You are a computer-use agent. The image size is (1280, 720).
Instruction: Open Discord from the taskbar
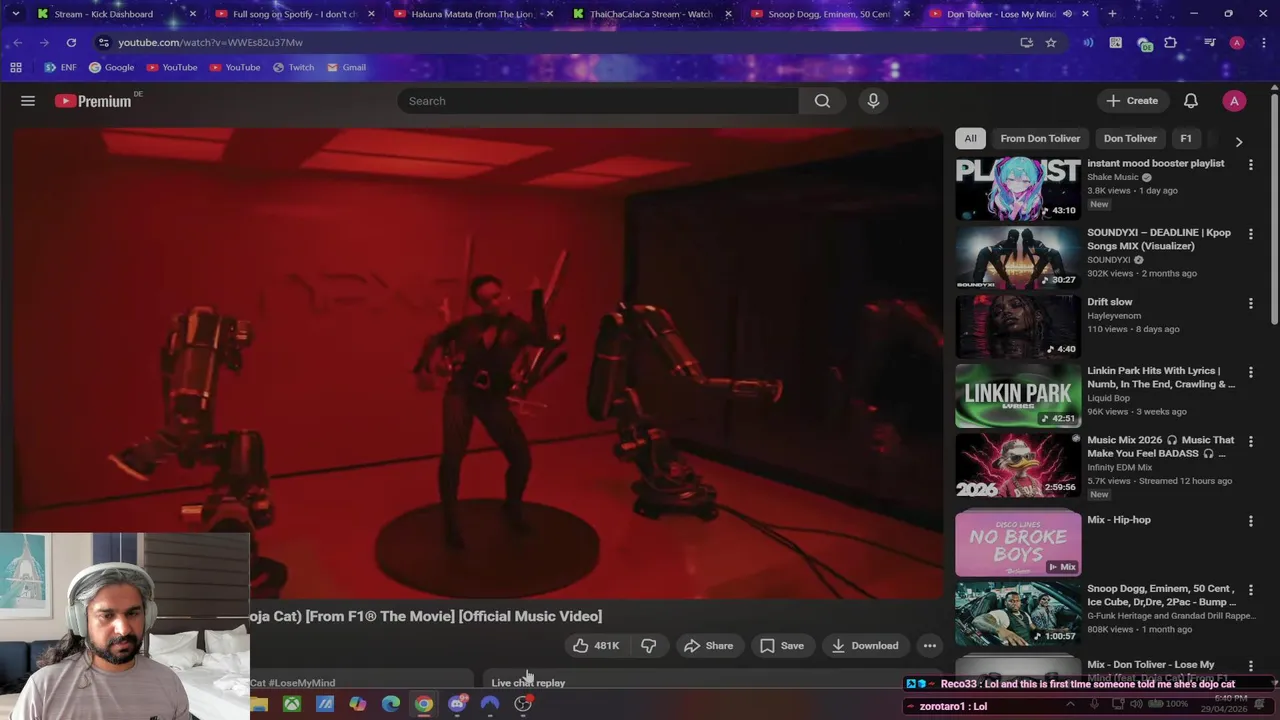(457, 704)
